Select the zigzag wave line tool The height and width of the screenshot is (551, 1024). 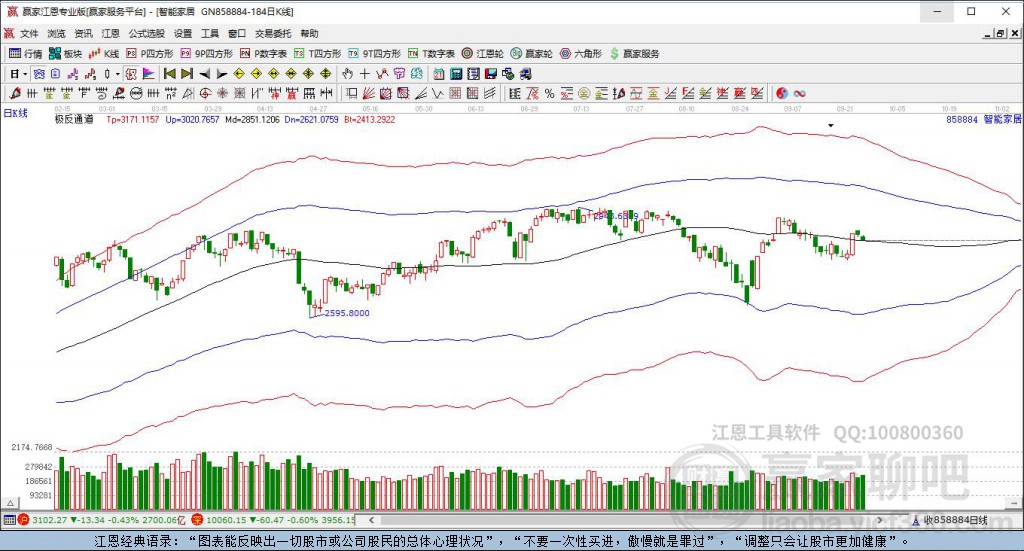(438, 93)
